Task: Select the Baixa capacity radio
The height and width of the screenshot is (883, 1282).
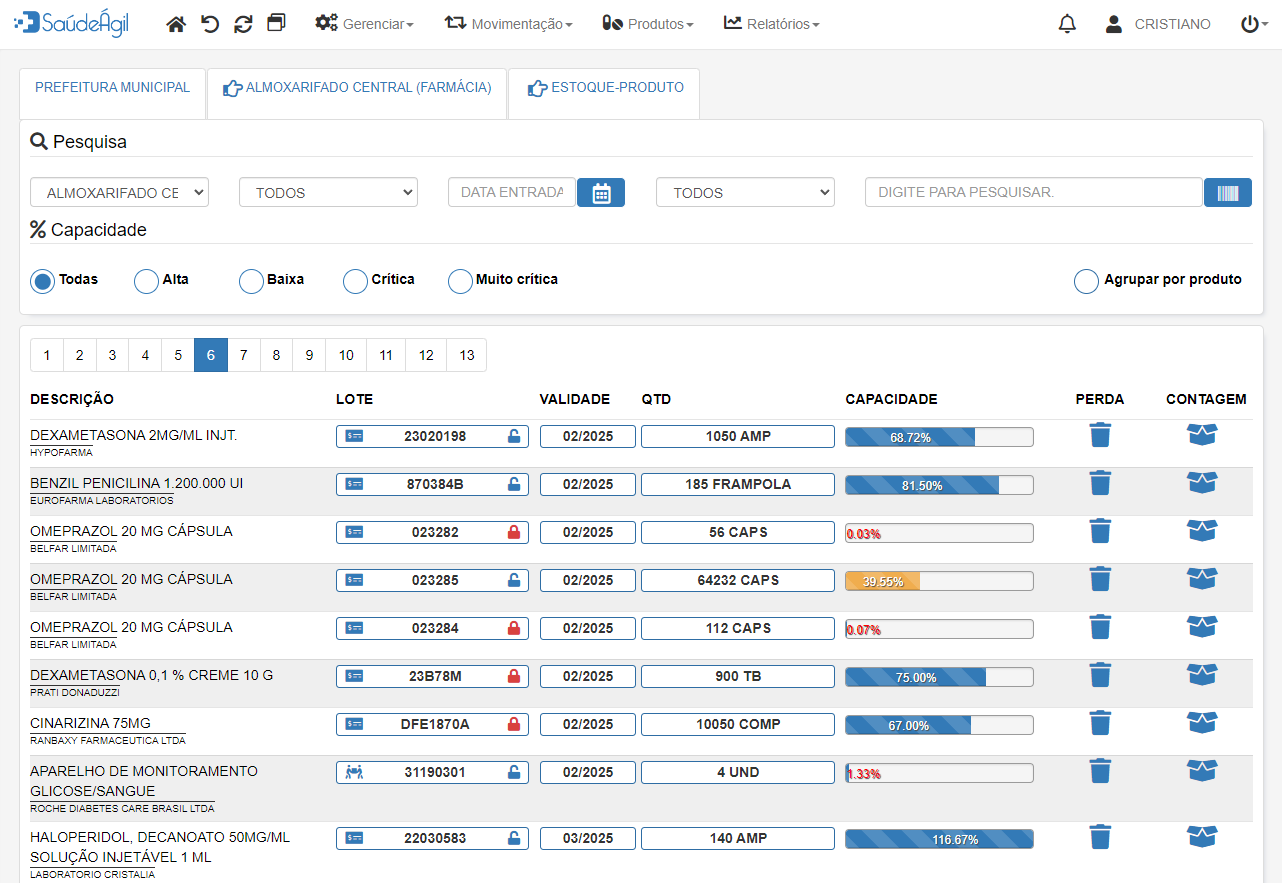Action: pyautogui.click(x=251, y=281)
